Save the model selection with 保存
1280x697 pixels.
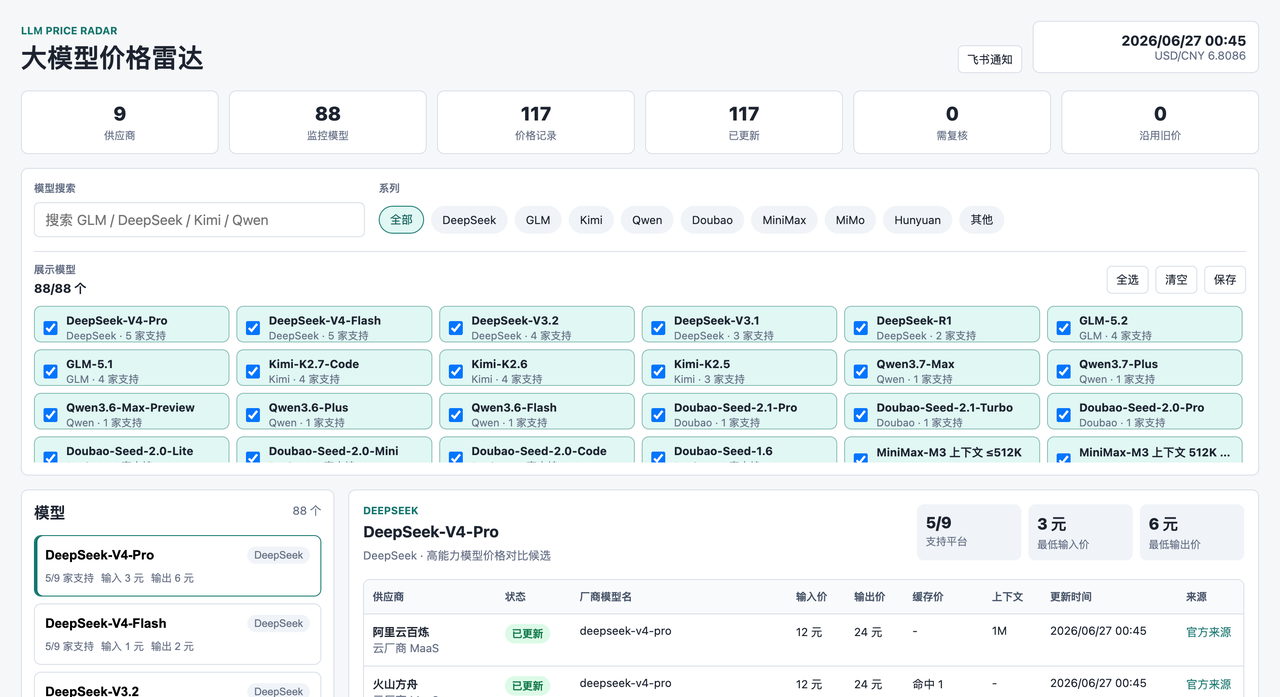pyautogui.click(x=1225, y=280)
